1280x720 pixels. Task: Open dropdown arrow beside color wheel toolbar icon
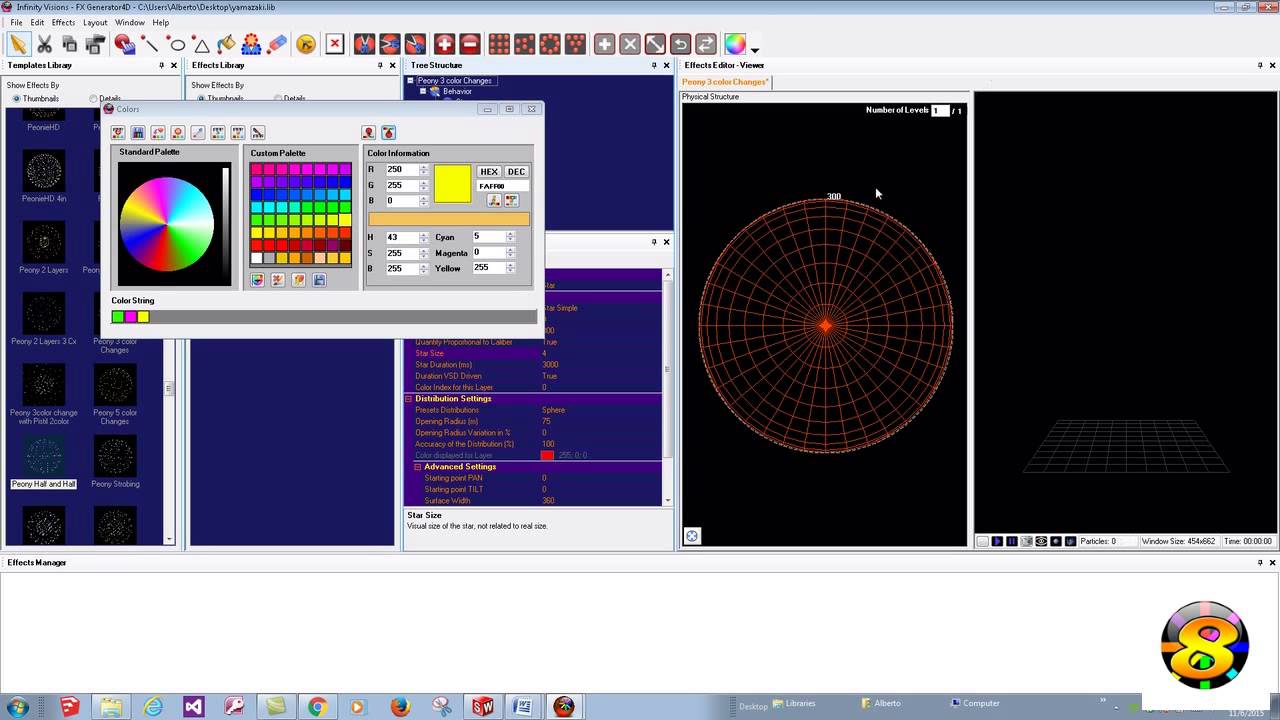click(755, 49)
